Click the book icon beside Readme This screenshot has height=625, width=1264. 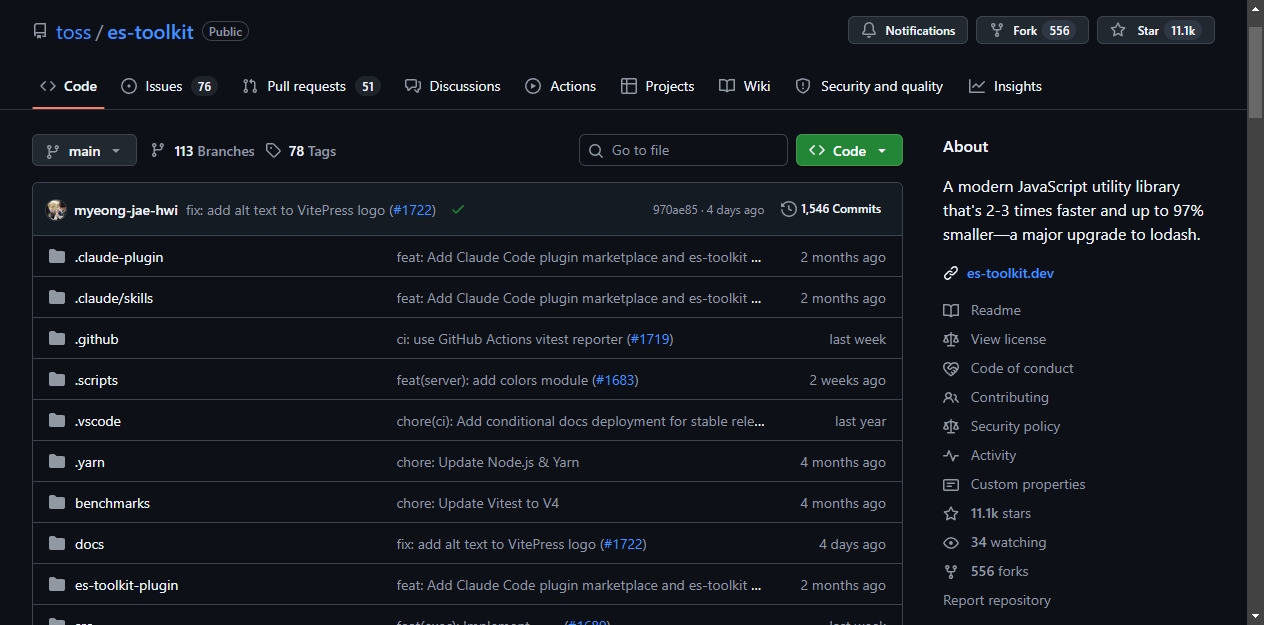(x=951, y=310)
